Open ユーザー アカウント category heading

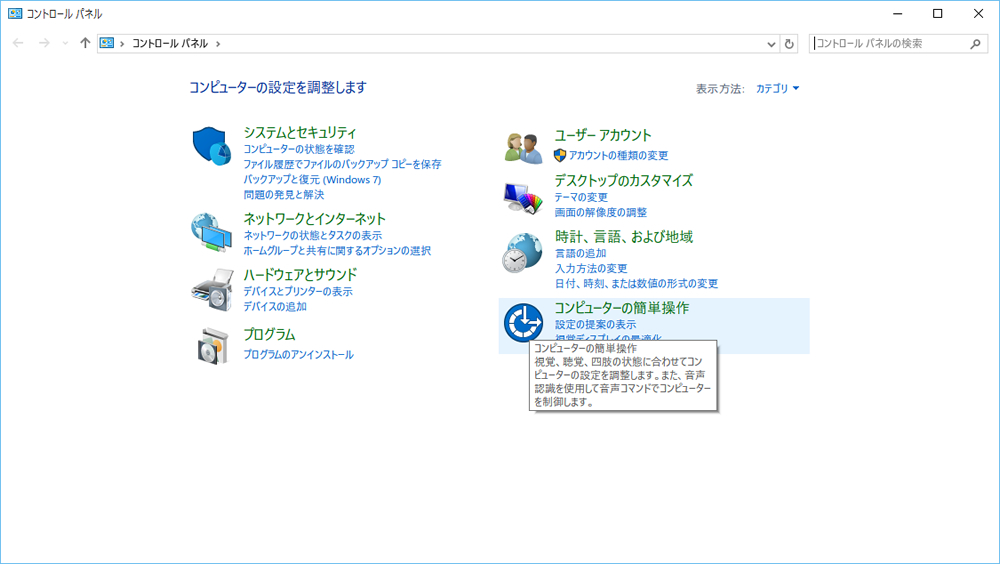click(603, 135)
